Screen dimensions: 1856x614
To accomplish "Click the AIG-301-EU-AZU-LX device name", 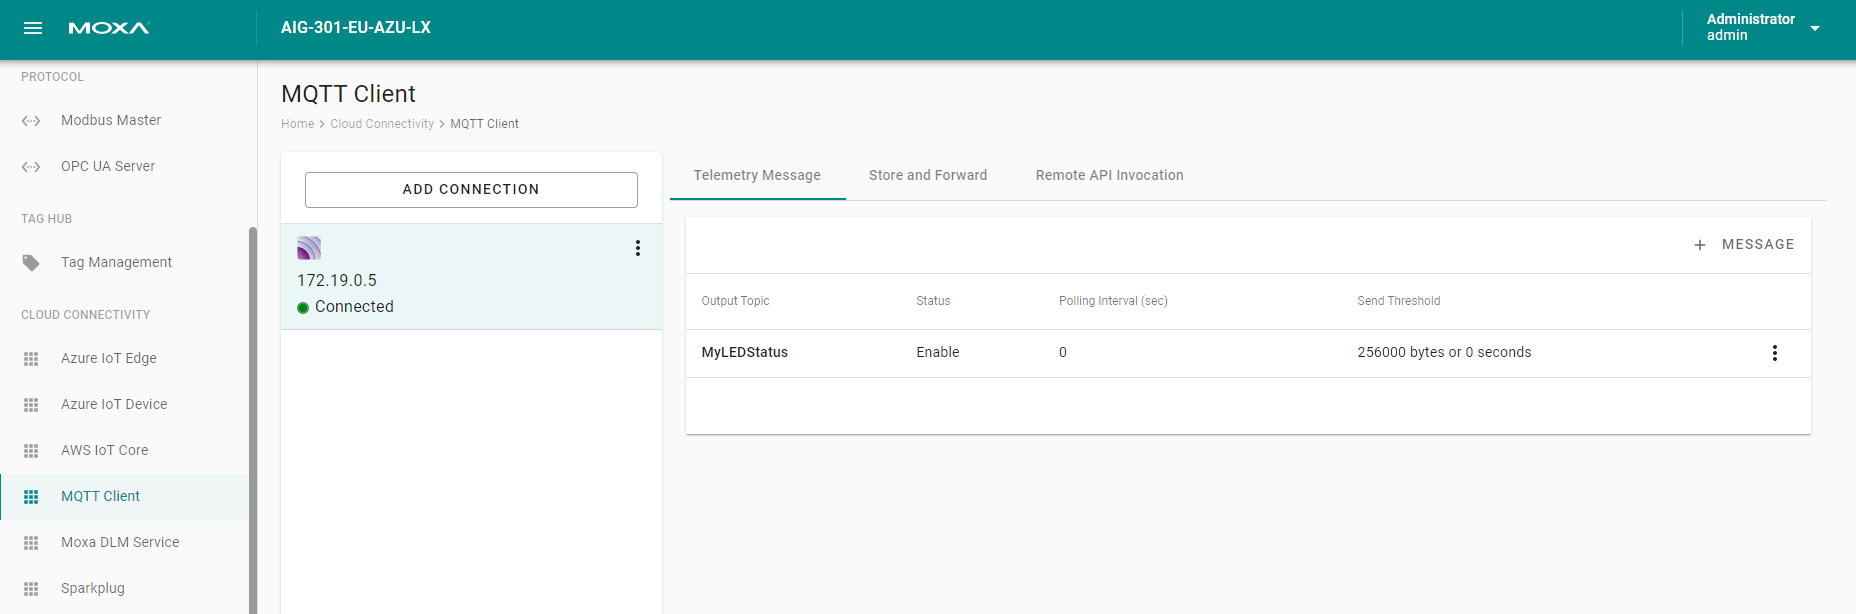I will point(356,28).
